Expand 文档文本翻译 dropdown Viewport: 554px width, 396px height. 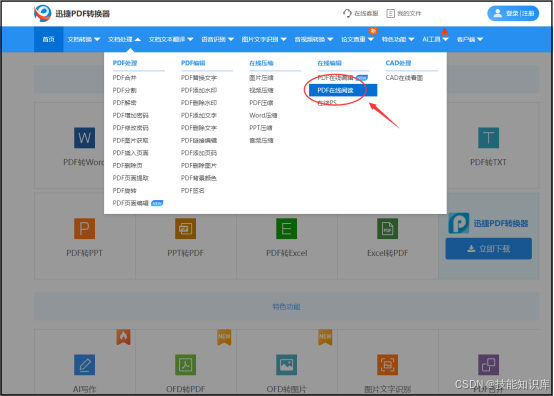[171, 39]
